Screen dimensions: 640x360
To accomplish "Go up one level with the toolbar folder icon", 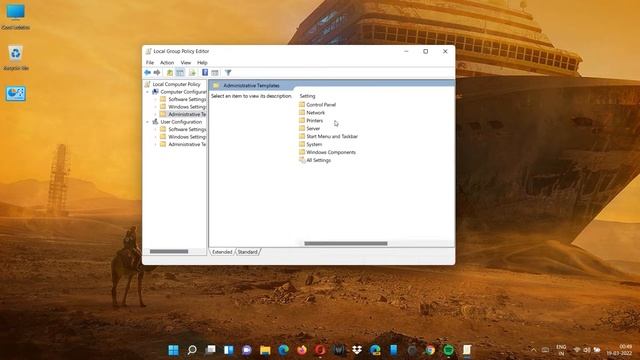I will click(170, 73).
